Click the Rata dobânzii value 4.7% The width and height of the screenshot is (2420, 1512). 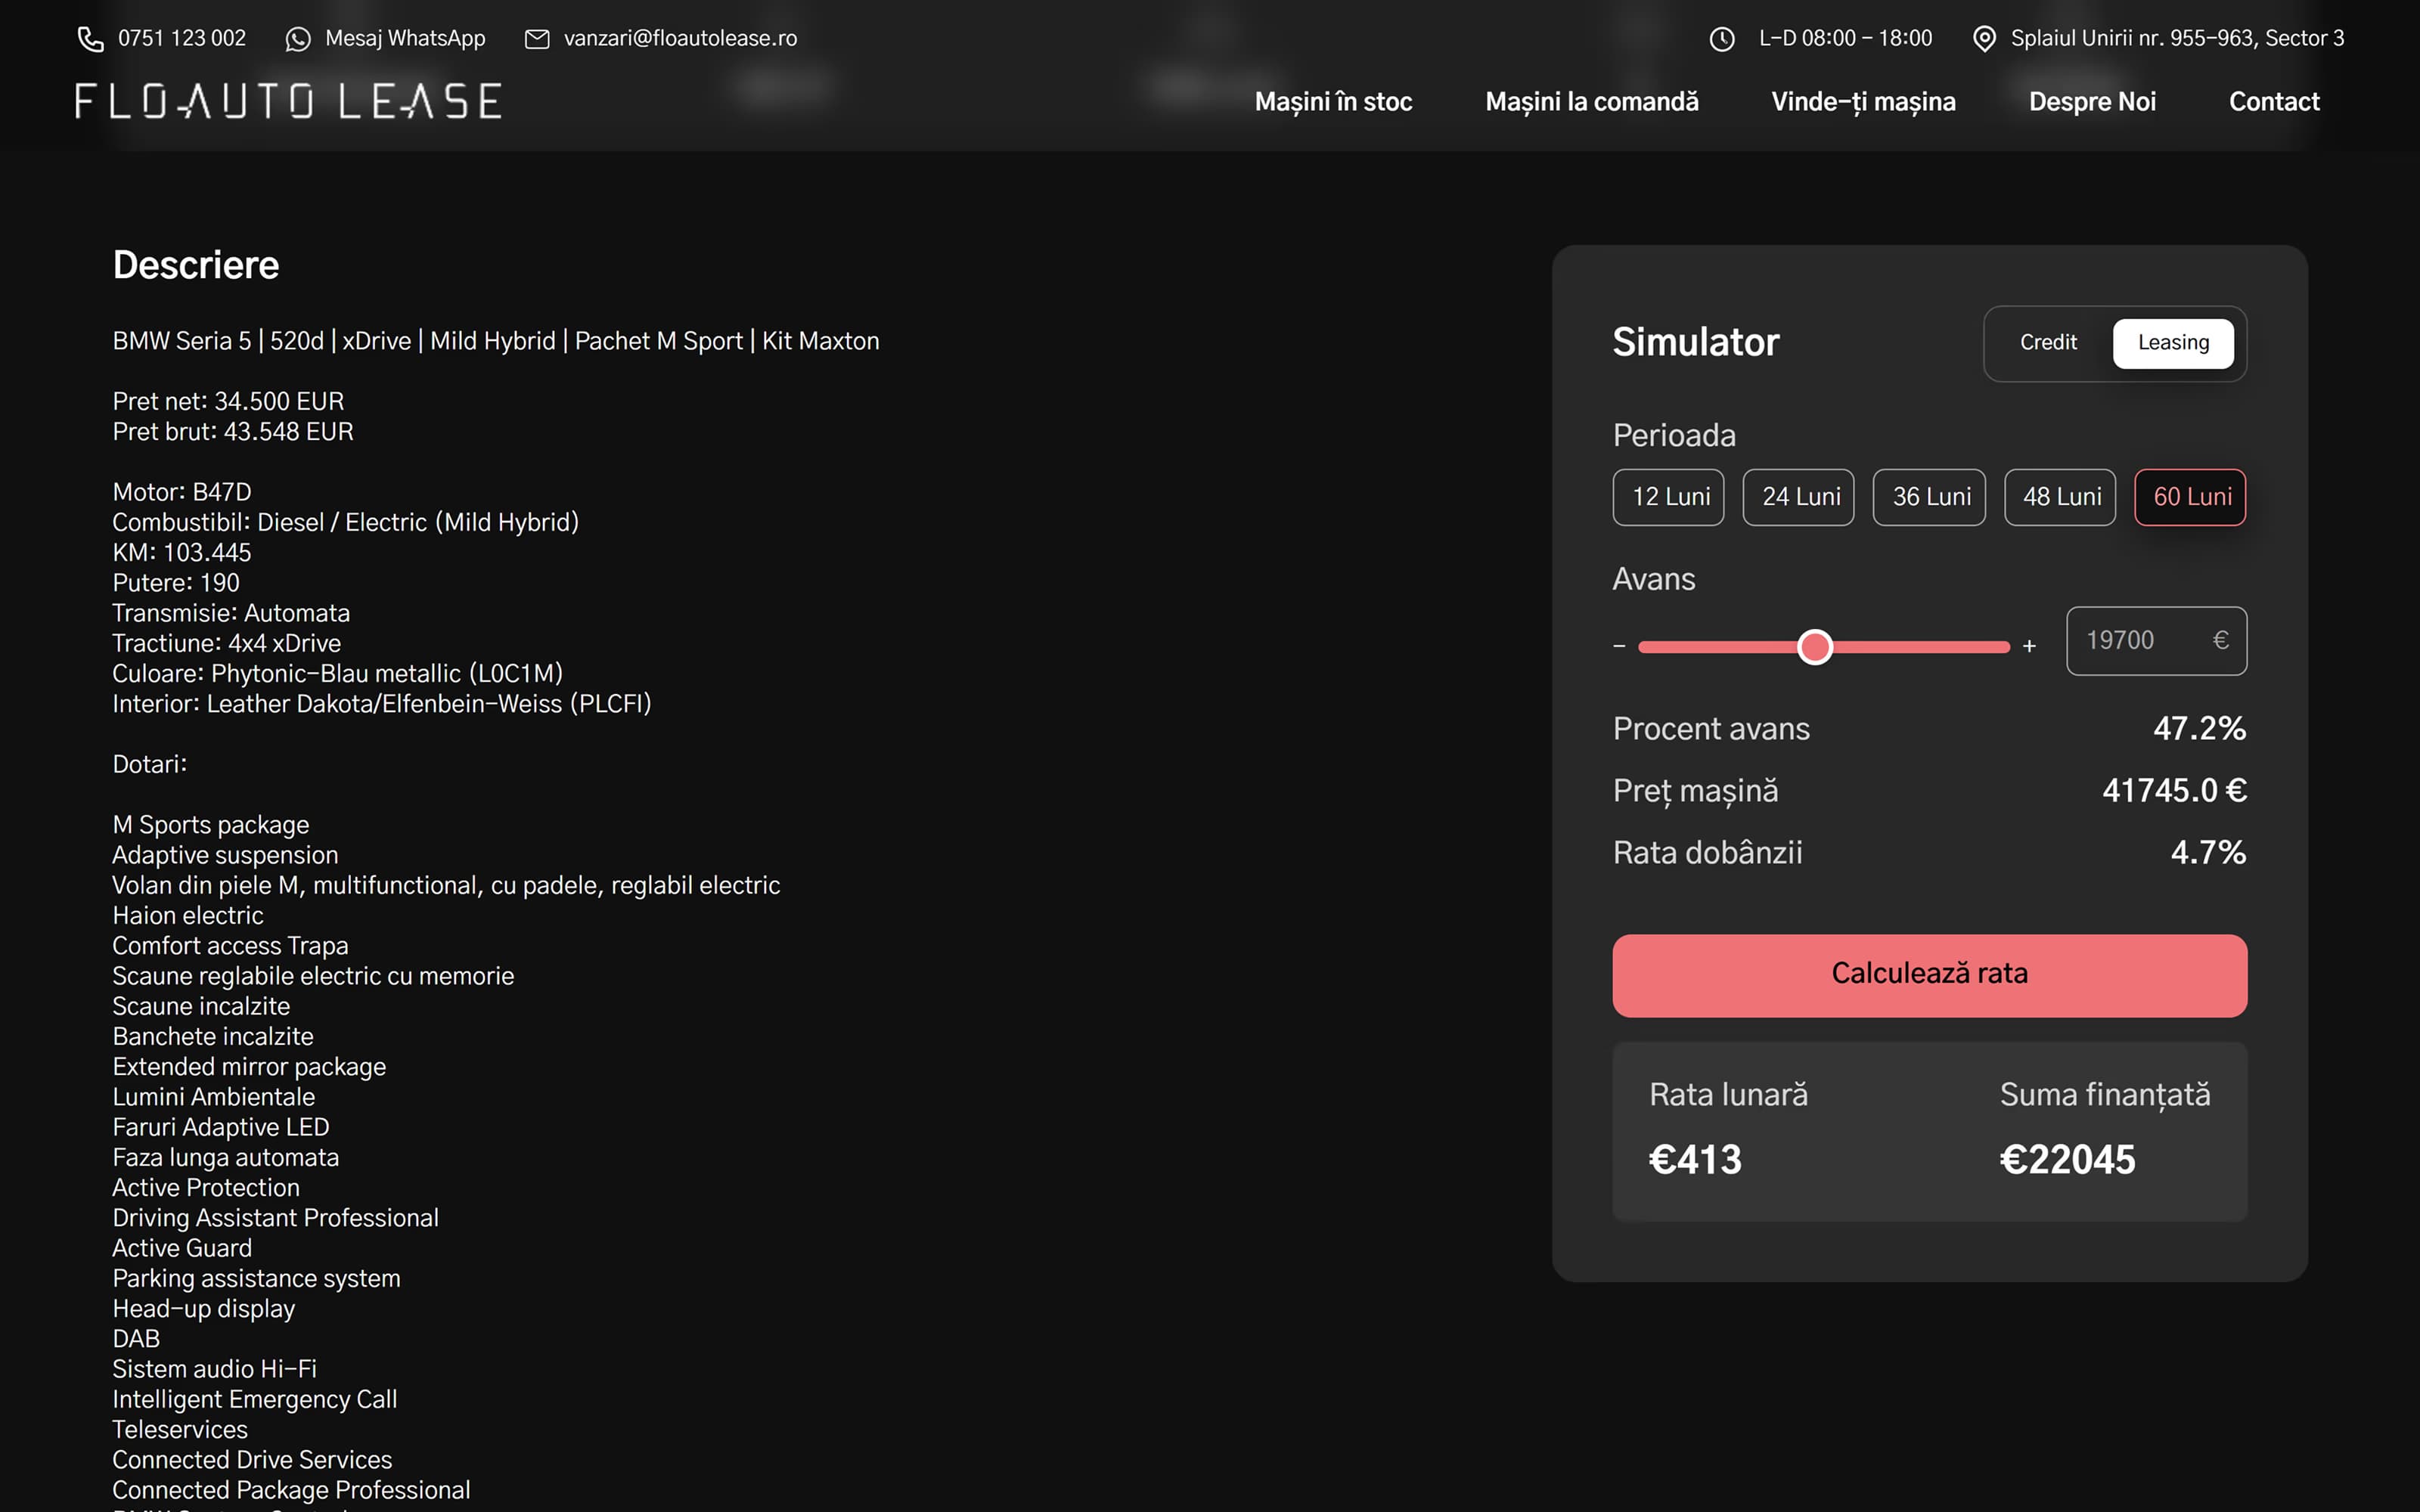2208,853
